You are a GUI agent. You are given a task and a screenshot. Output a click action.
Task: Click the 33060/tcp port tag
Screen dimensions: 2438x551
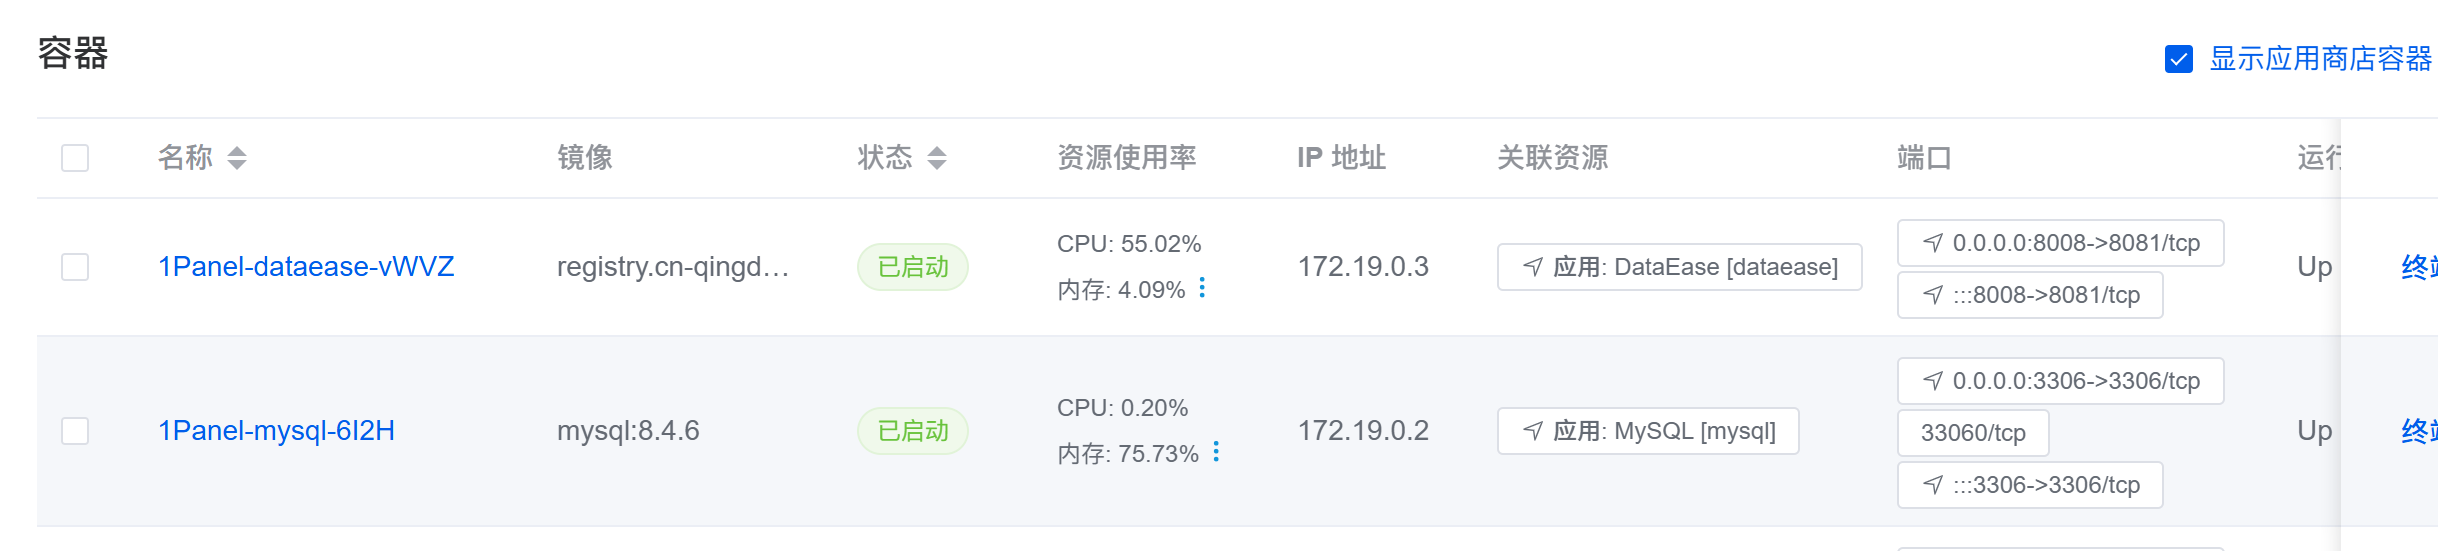(x=1973, y=433)
